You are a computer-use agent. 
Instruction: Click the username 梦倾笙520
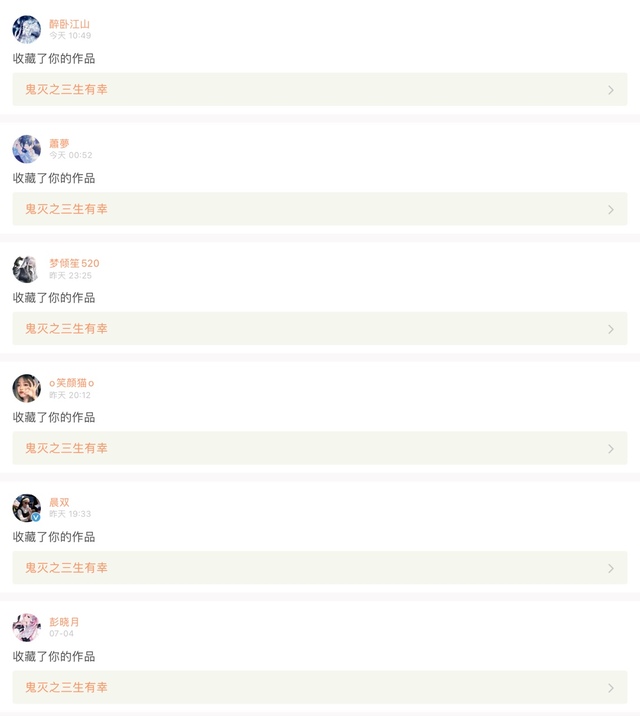point(74,263)
